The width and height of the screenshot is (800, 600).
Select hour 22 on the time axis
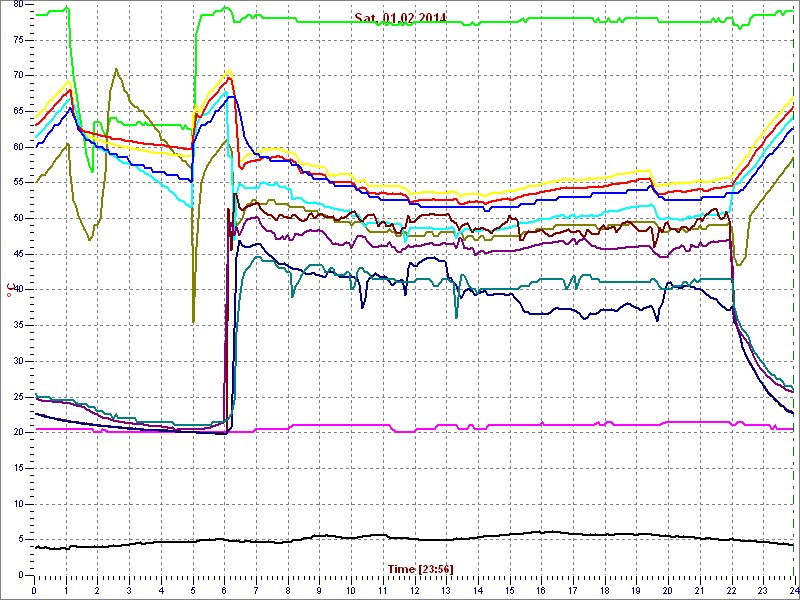click(730, 590)
